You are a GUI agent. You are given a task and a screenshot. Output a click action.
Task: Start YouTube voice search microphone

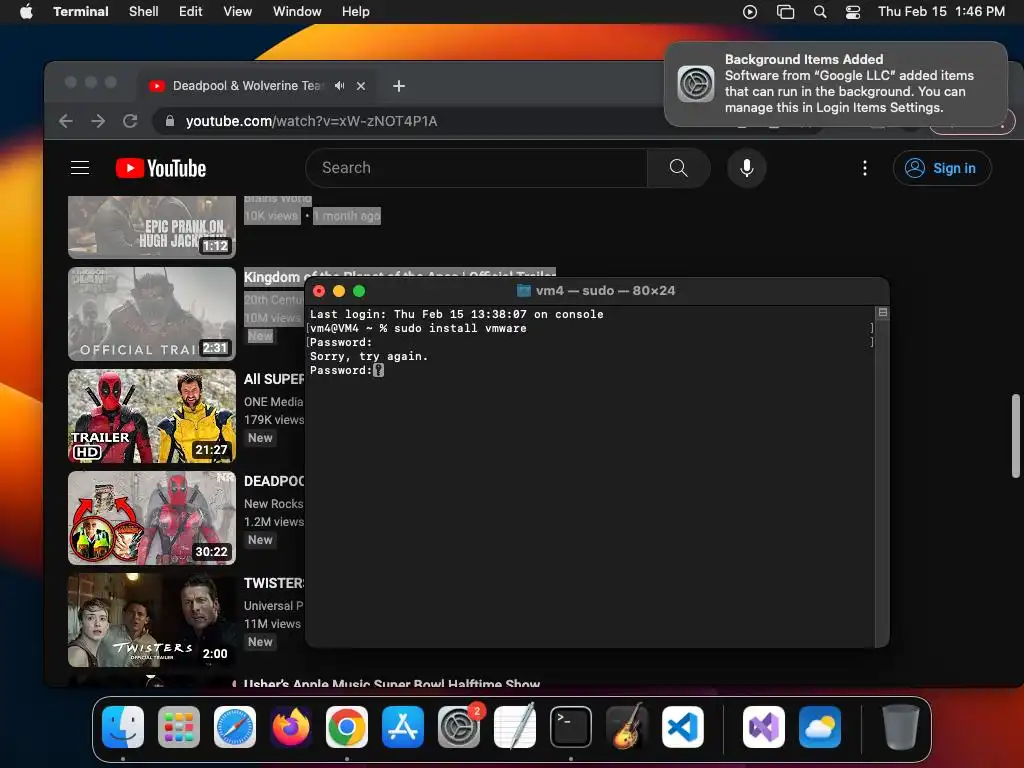pos(746,168)
